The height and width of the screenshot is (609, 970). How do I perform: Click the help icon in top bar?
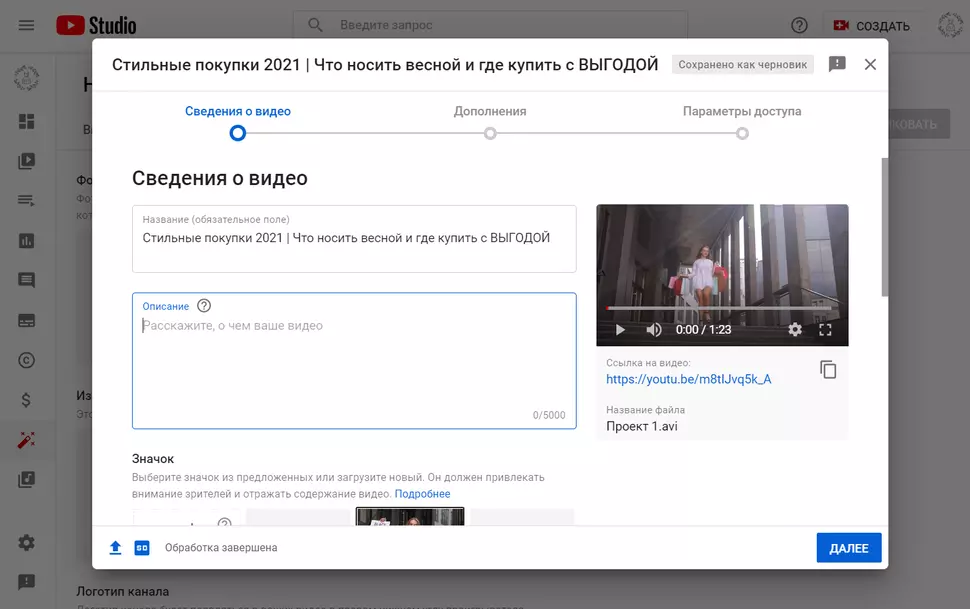click(x=799, y=25)
